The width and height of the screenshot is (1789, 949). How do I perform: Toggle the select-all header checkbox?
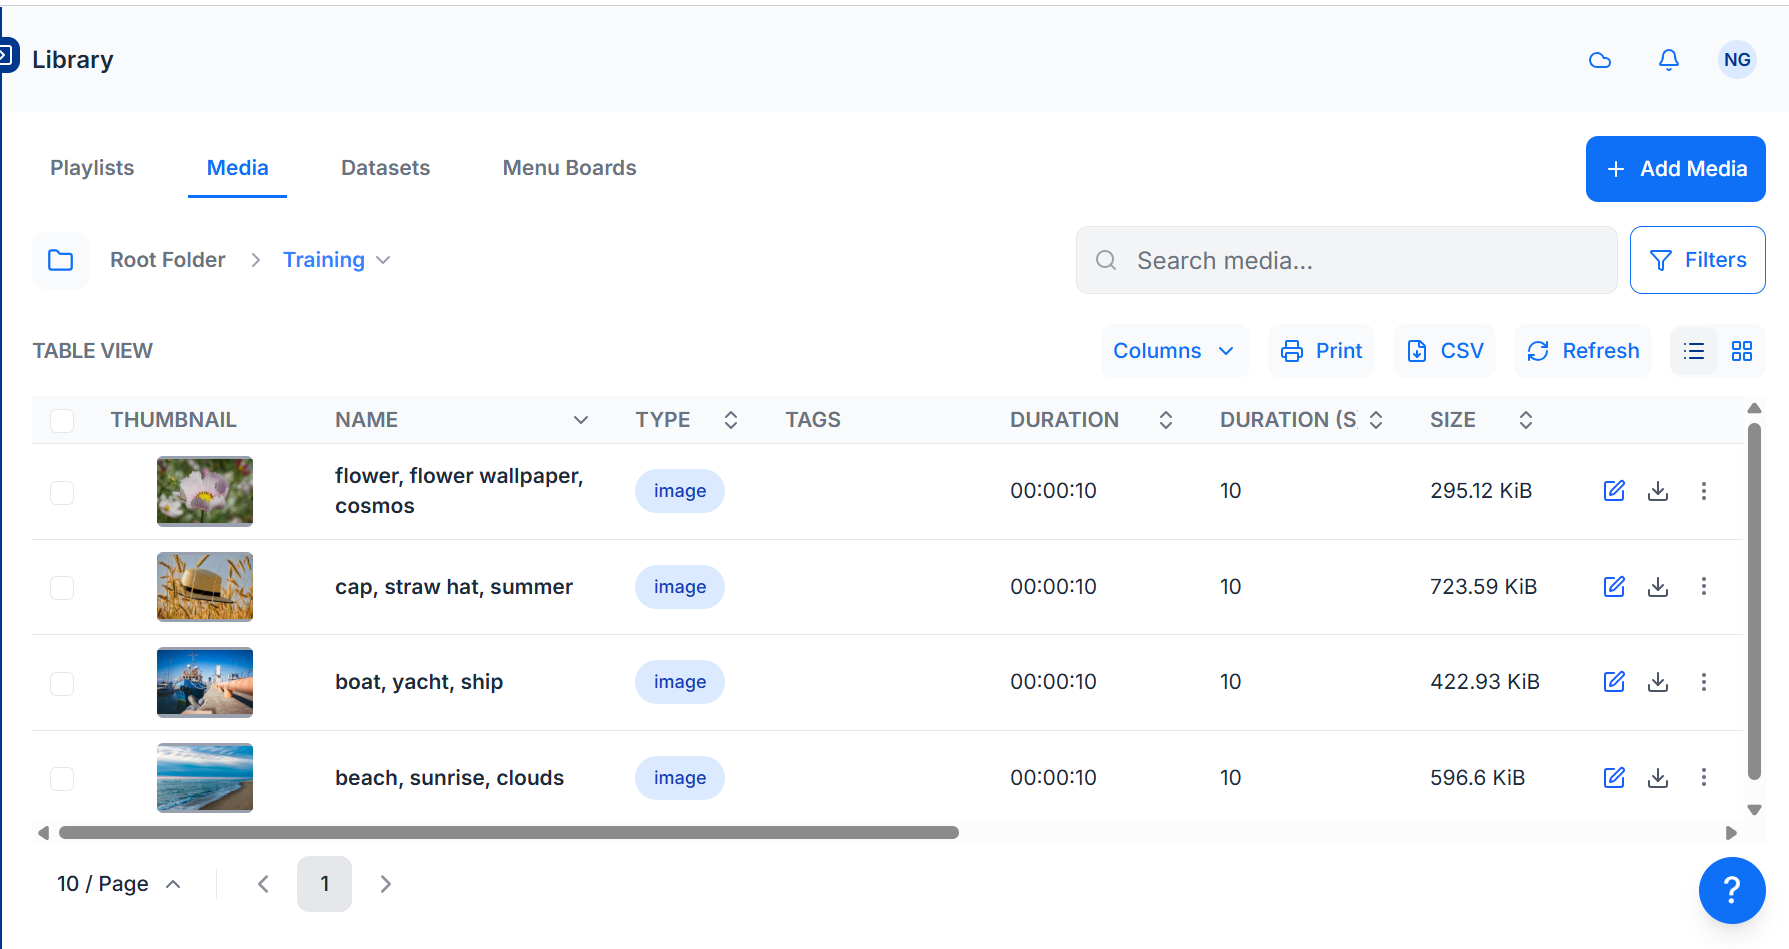[x=62, y=421]
